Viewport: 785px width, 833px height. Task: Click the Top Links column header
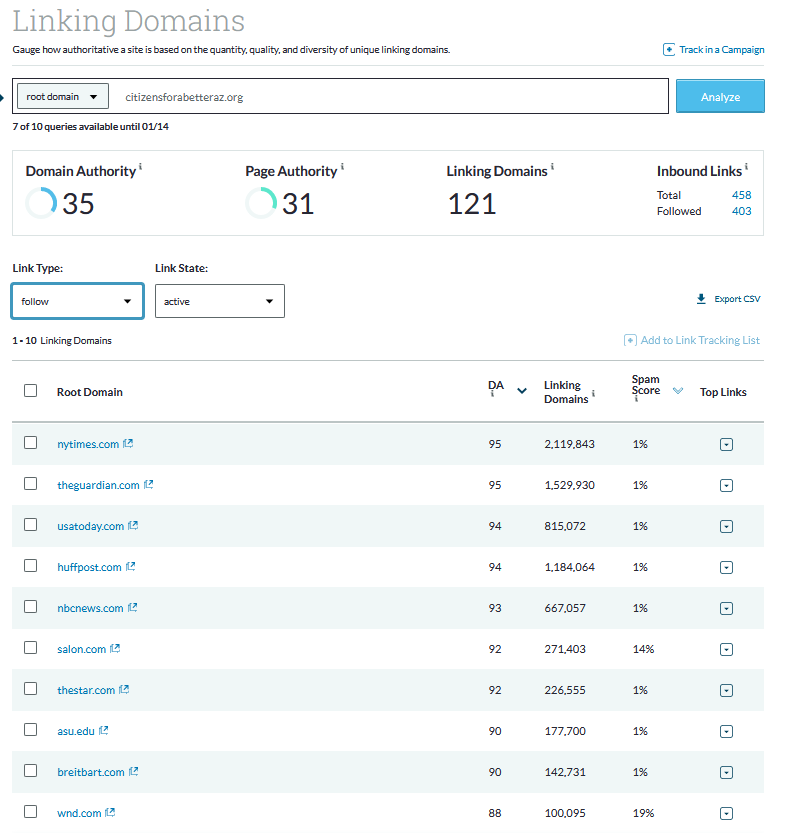click(723, 392)
